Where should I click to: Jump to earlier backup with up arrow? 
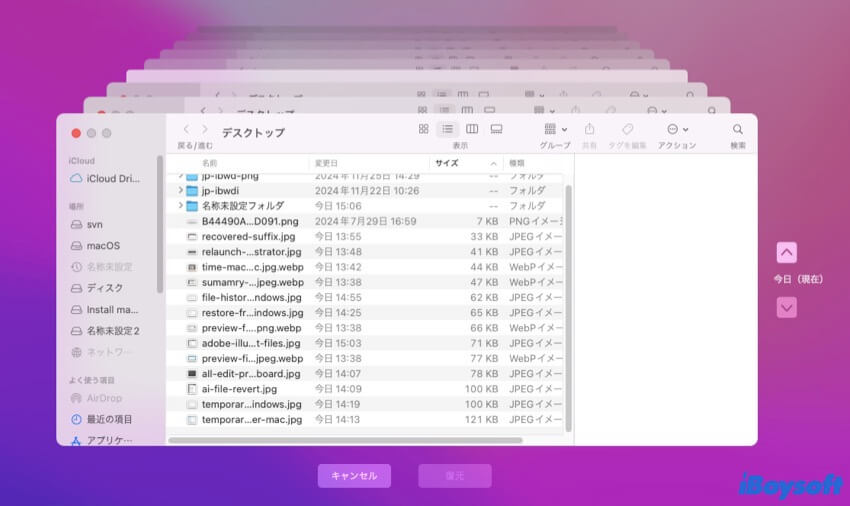(x=787, y=253)
